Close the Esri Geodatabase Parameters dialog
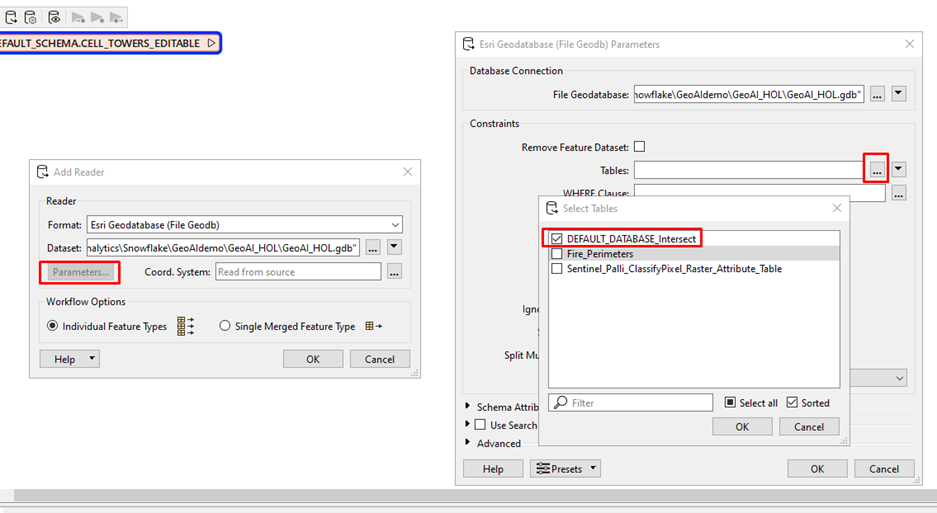The height and width of the screenshot is (513, 937). (910, 44)
